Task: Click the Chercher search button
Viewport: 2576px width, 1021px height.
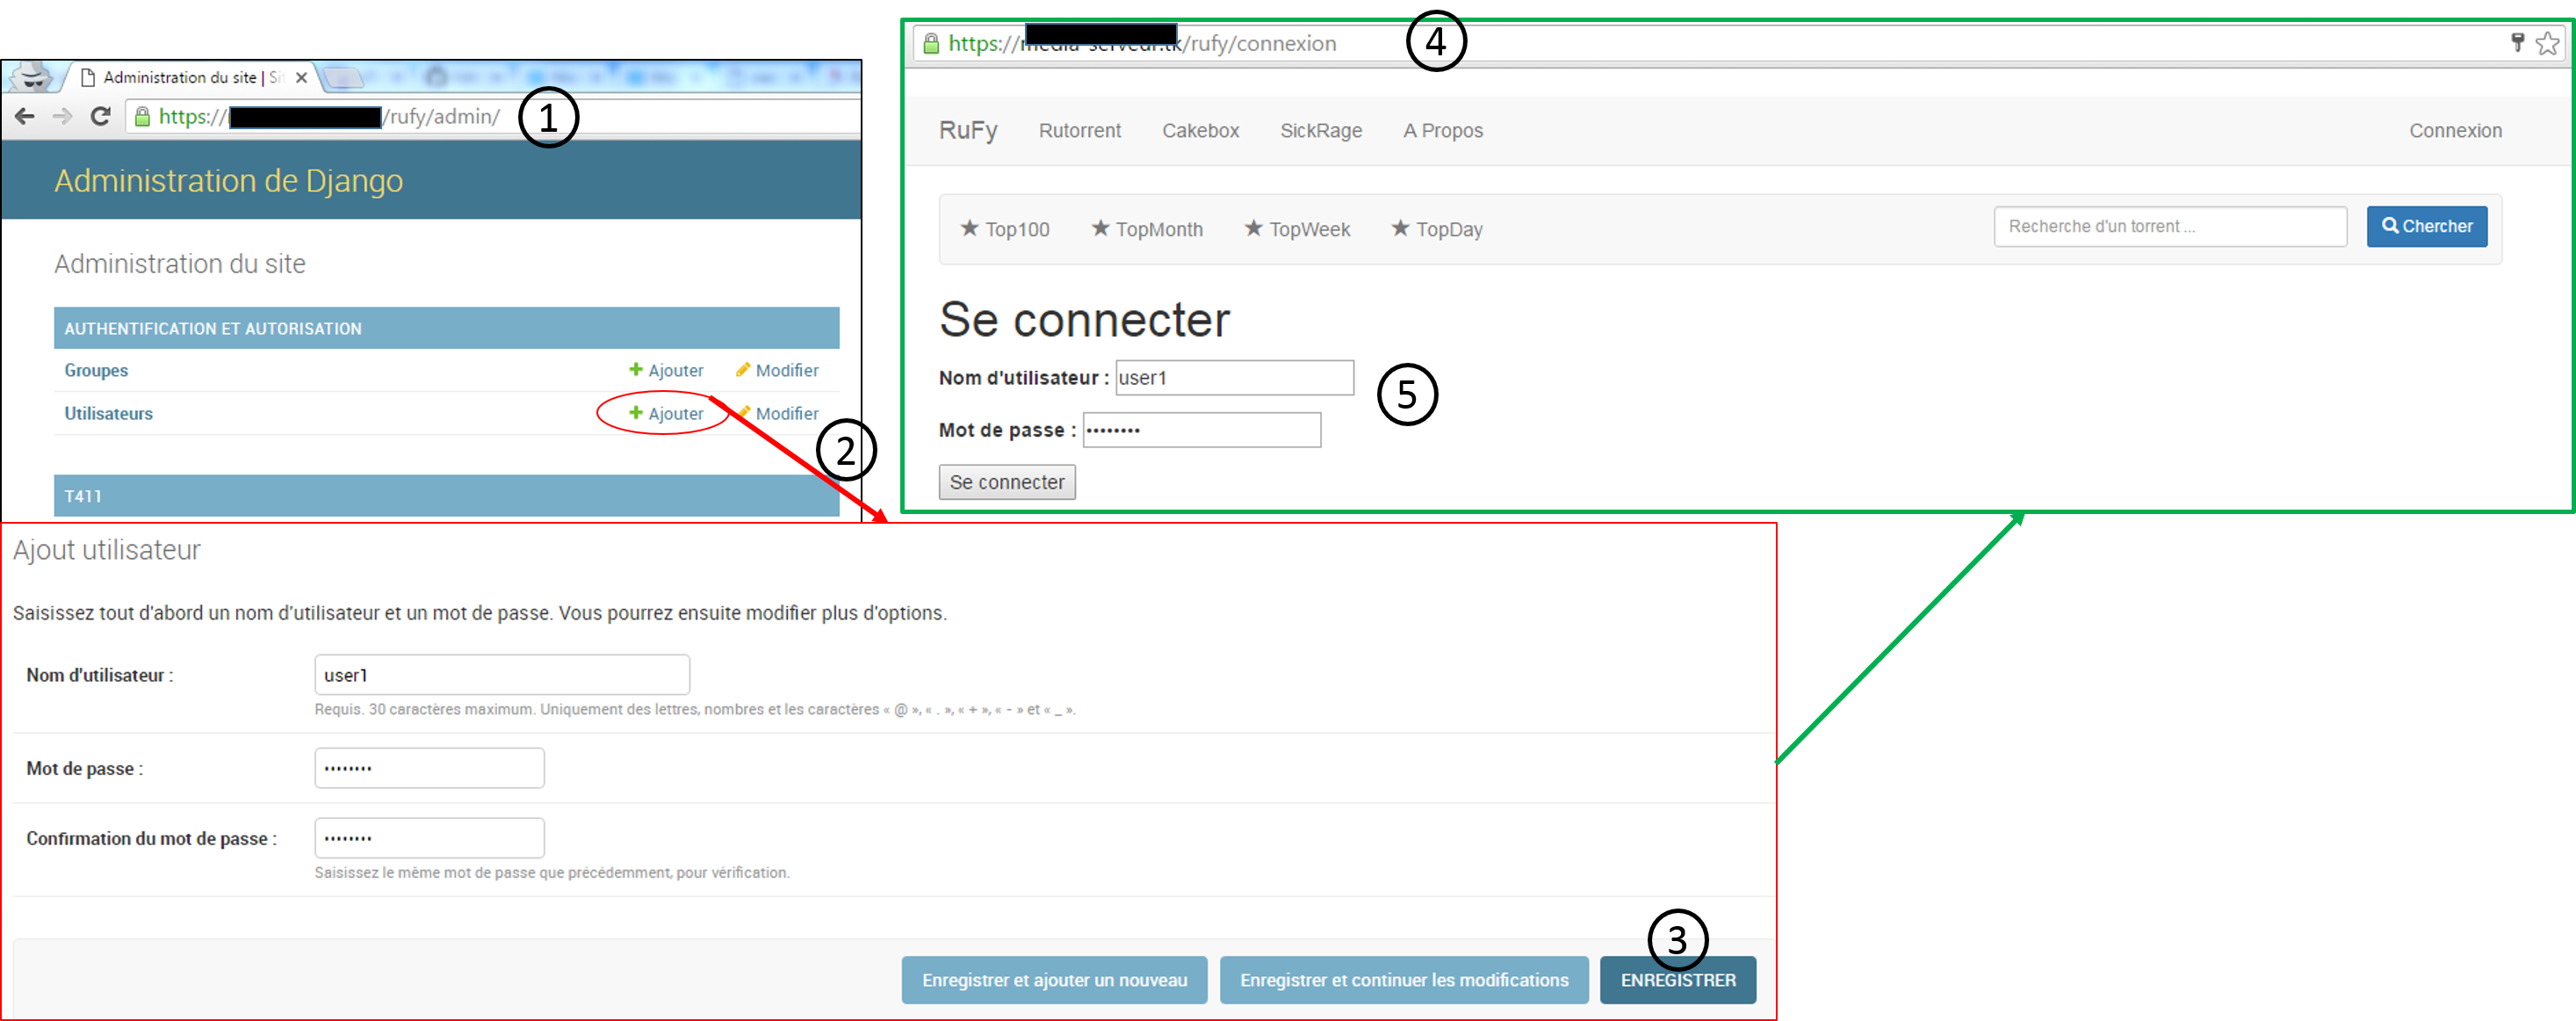Action: 2427,227
